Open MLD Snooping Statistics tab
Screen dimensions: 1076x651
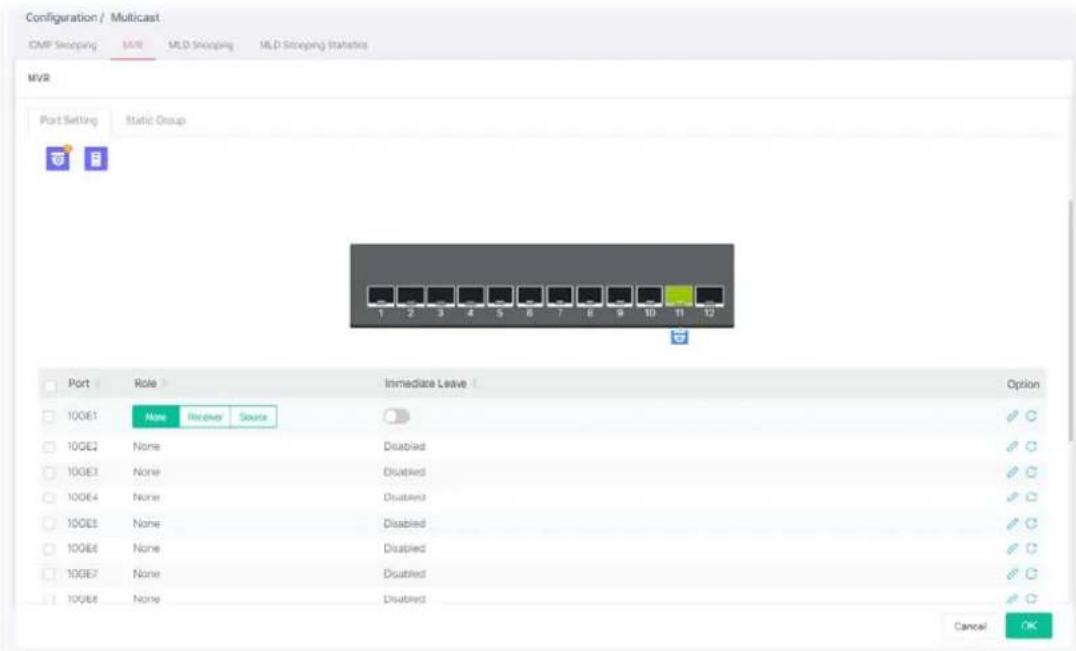[314, 45]
